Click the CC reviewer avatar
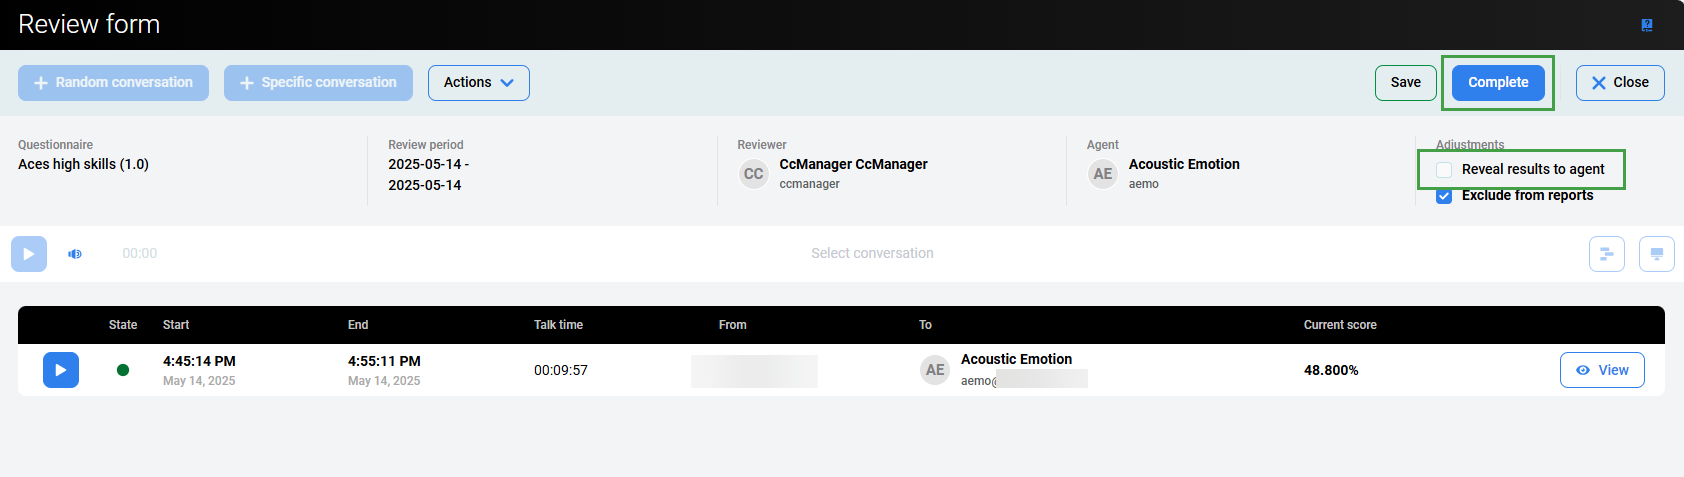Screen dimensions: 1684x477 [x=753, y=174]
